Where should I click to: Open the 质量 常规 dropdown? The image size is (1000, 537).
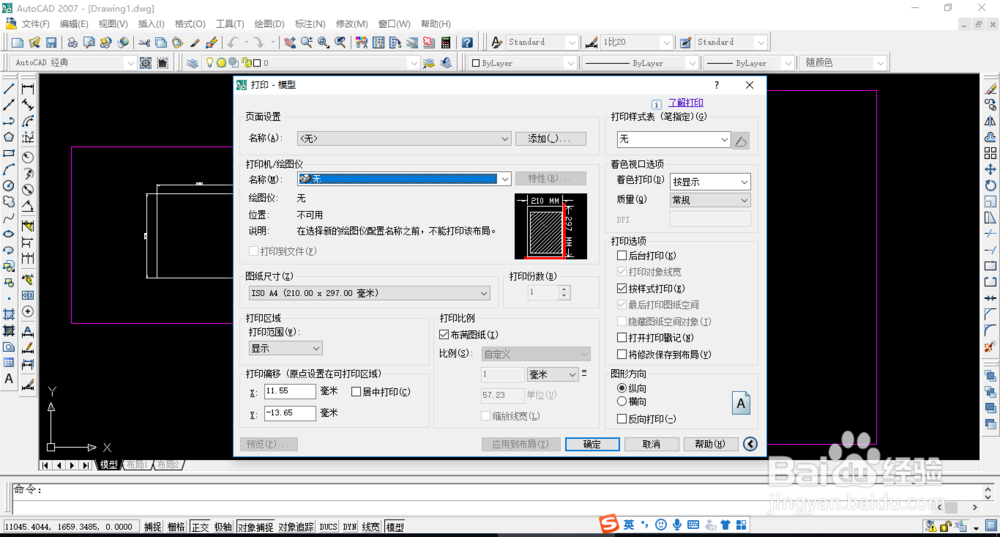pos(710,200)
